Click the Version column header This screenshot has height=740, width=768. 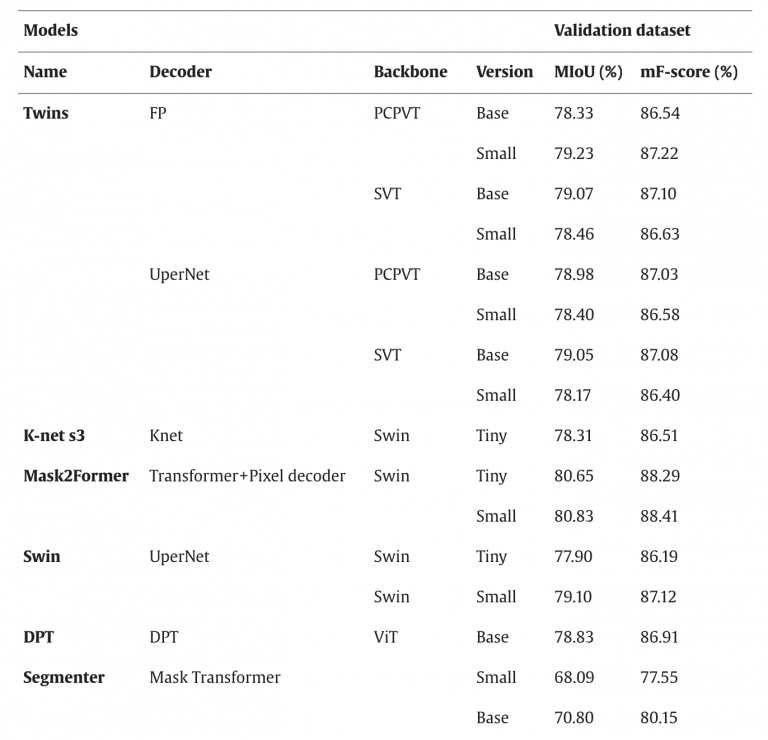point(504,72)
